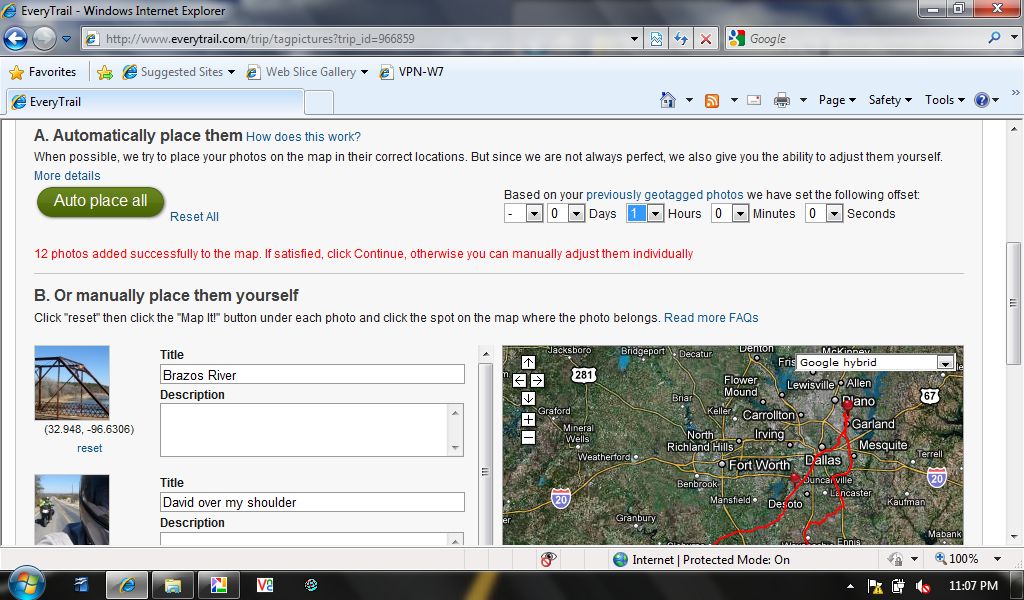Click the 'Brazos River' title field
This screenshot has width=1024, height=600.
click(312, 375)
